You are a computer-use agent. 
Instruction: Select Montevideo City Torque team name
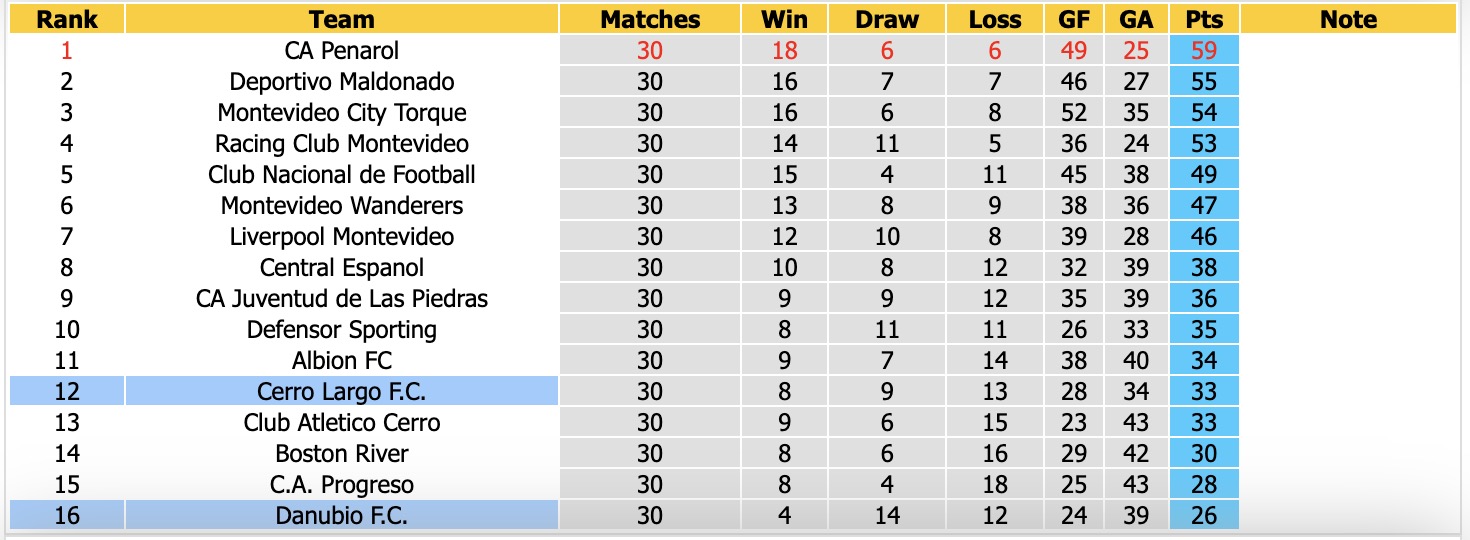[x=342, y=112]
